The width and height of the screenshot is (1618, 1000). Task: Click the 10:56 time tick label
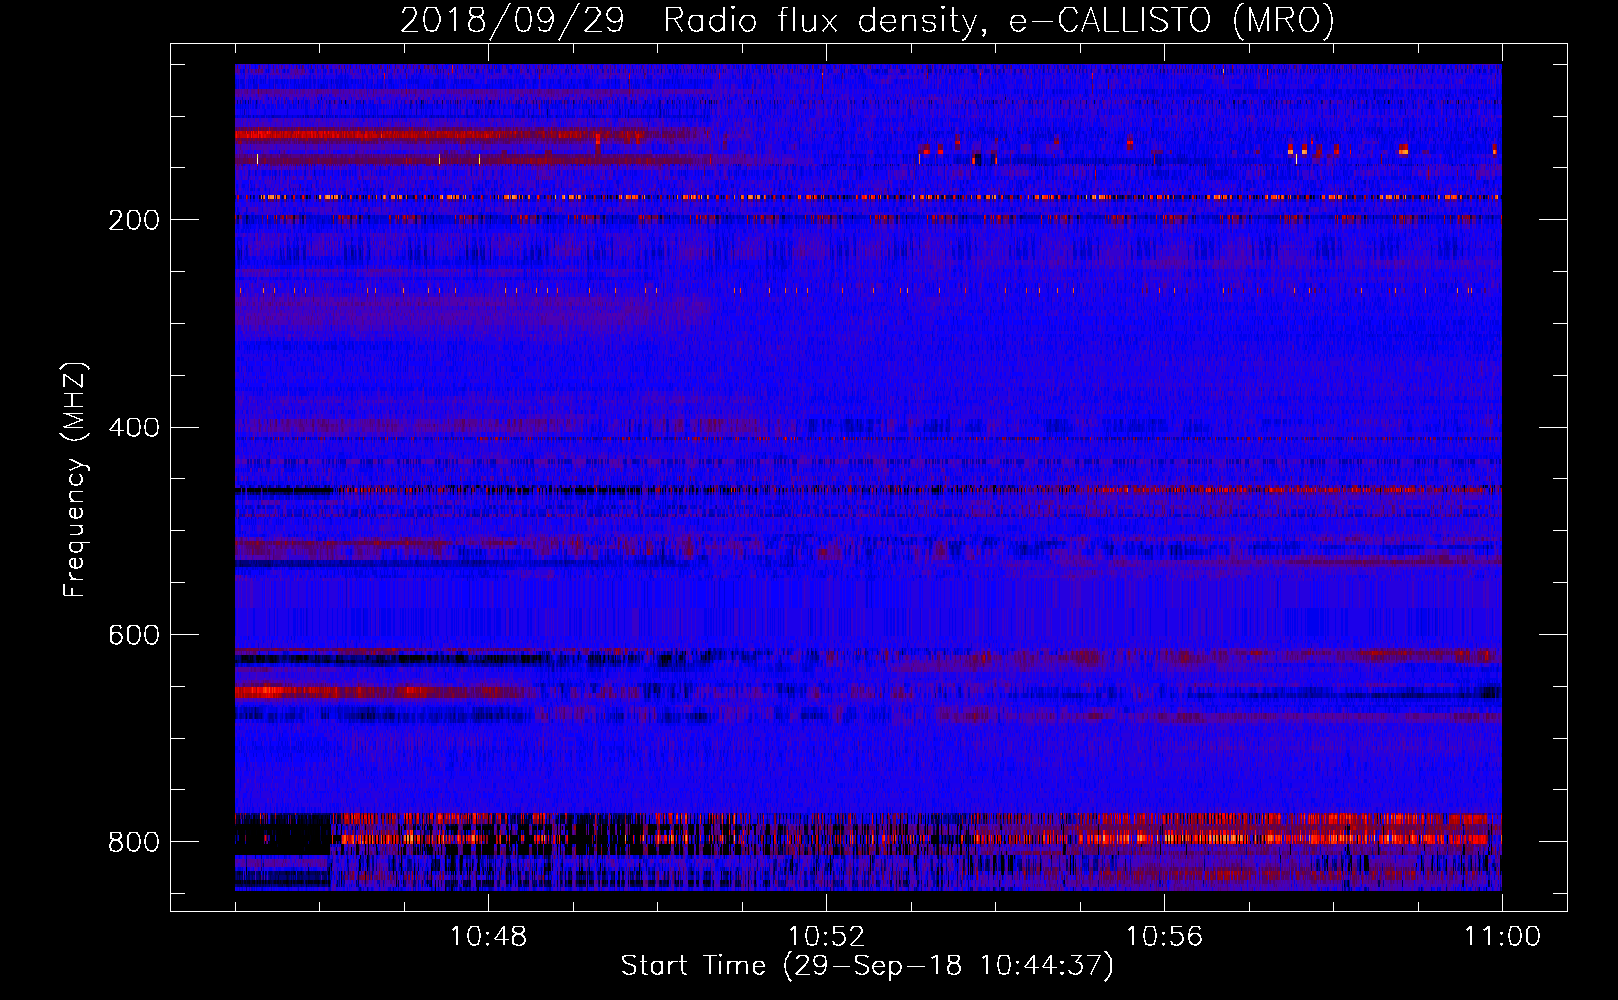pos(1164,937)
